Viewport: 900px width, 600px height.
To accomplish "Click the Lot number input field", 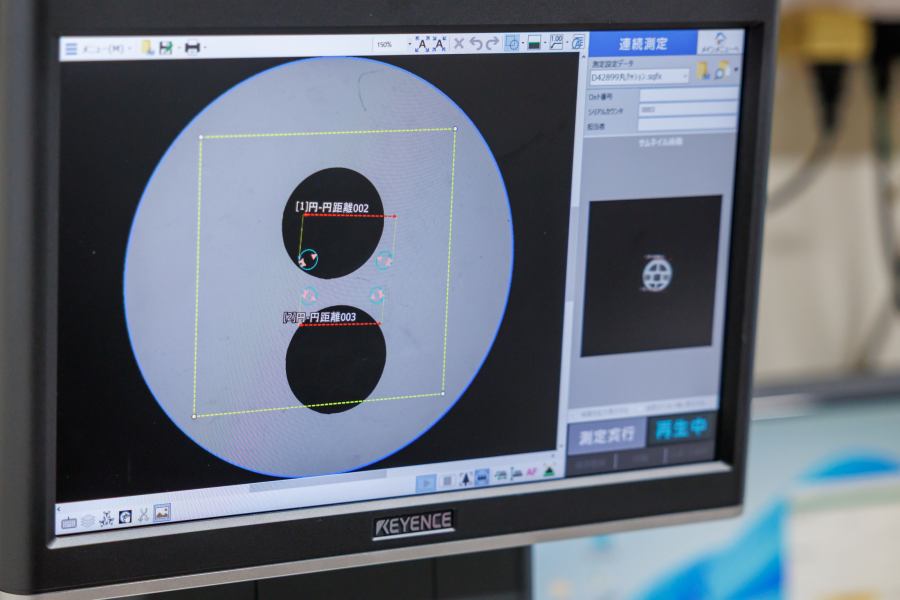I will pyautogui.click(x=688, y=94).
